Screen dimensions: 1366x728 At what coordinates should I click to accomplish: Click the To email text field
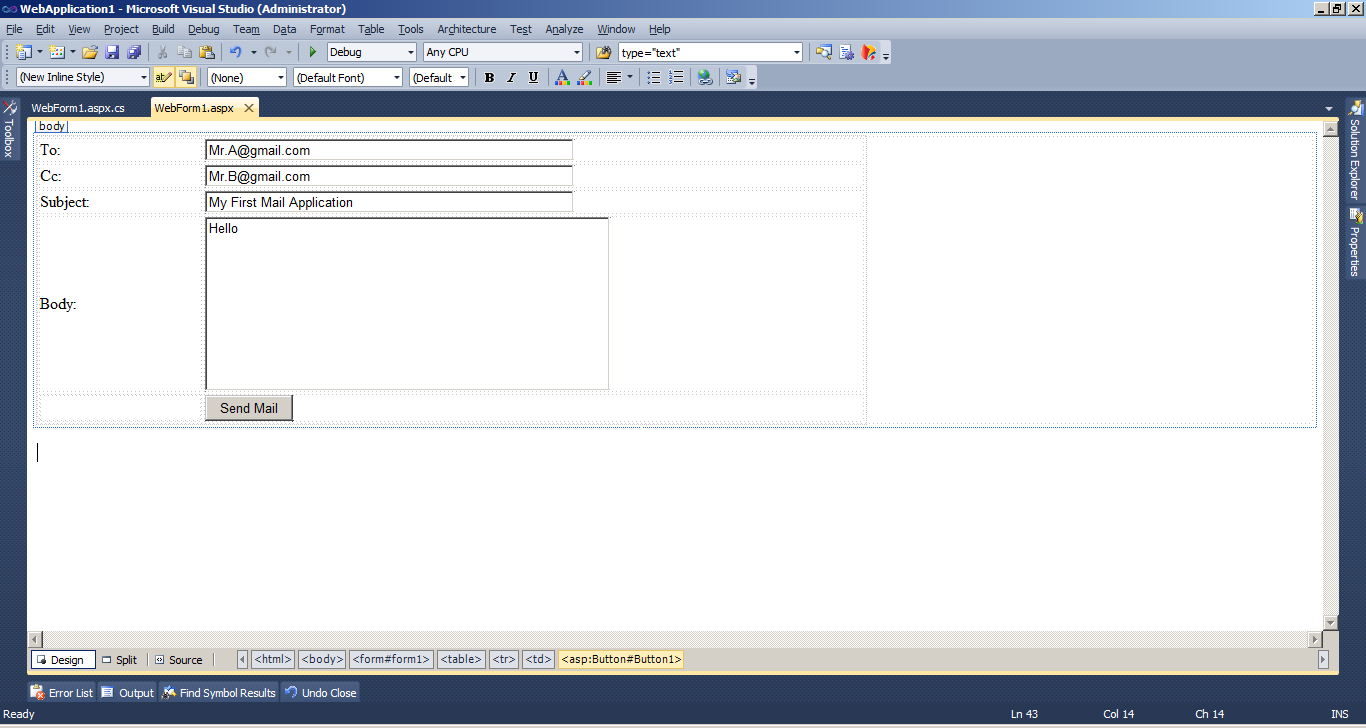click(389, 150)
